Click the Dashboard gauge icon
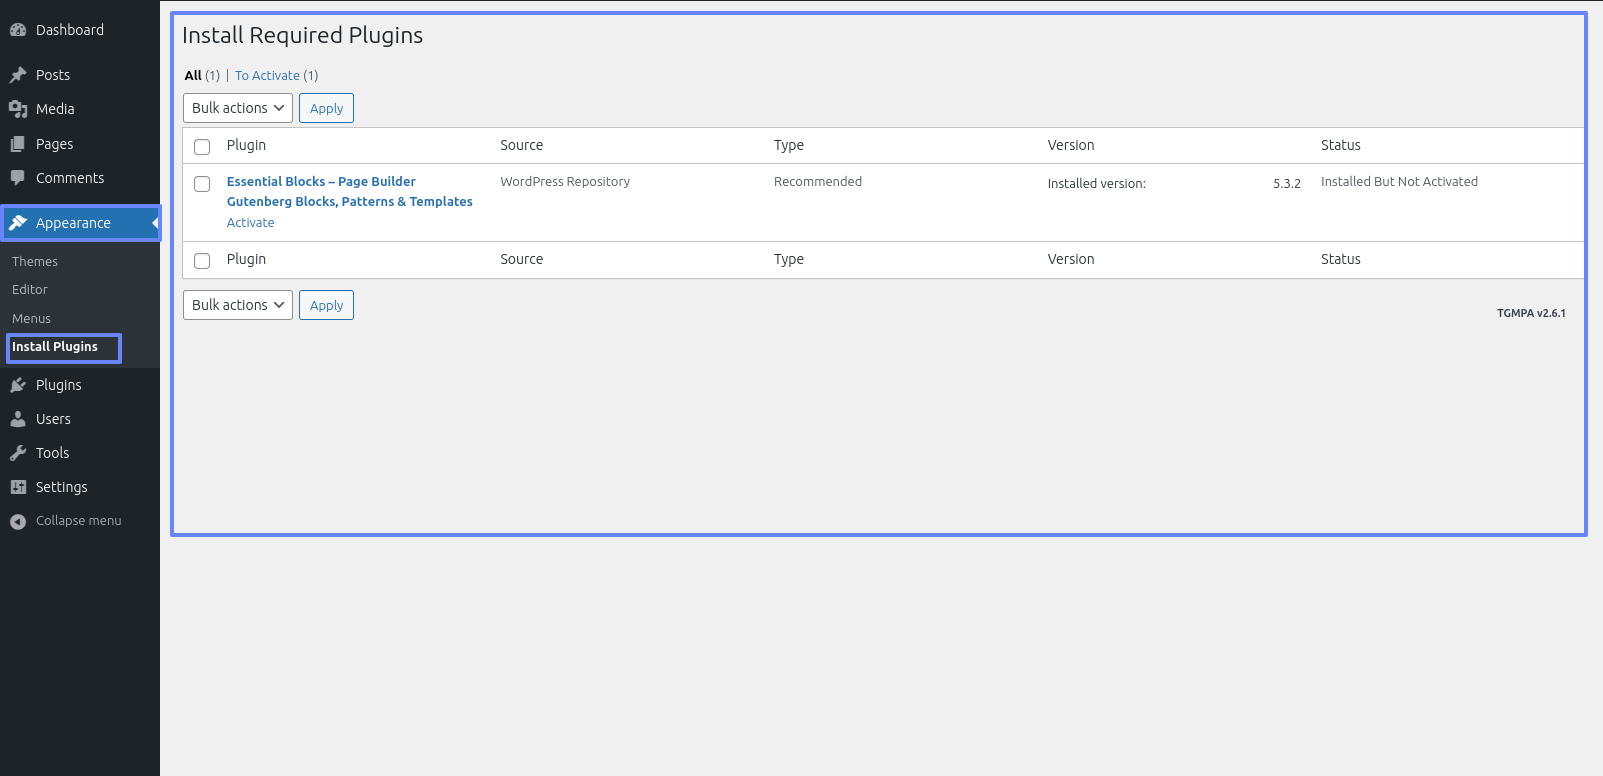 tap(18, 30)
